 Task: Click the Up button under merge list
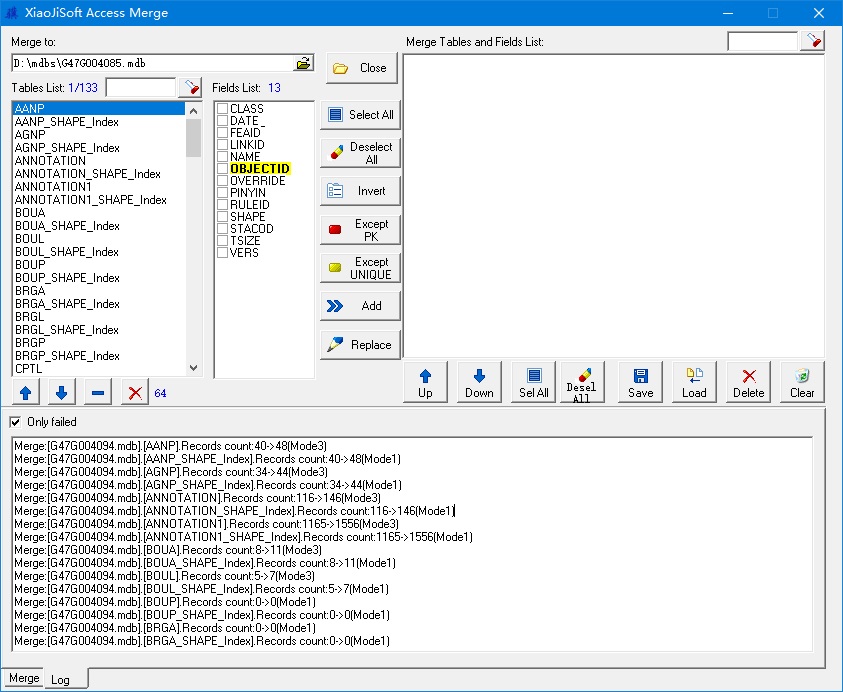coord(425,382)
